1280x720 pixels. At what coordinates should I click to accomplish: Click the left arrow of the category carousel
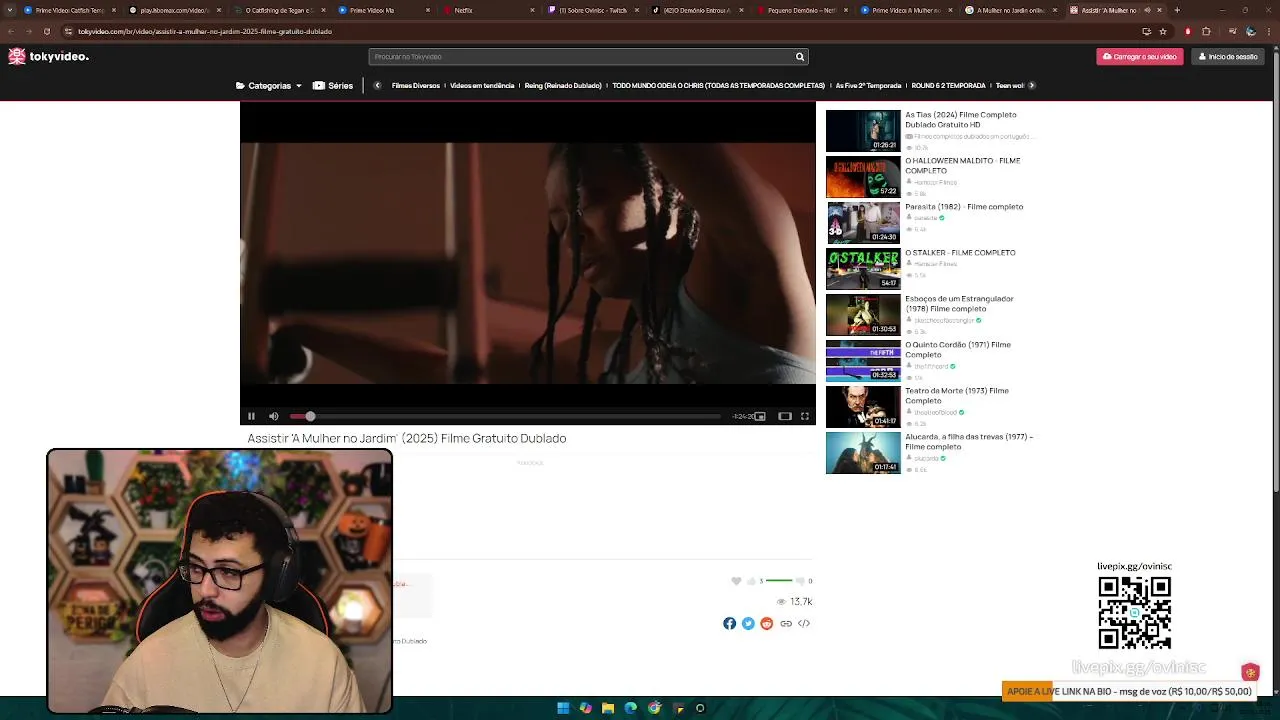[377, 86]
